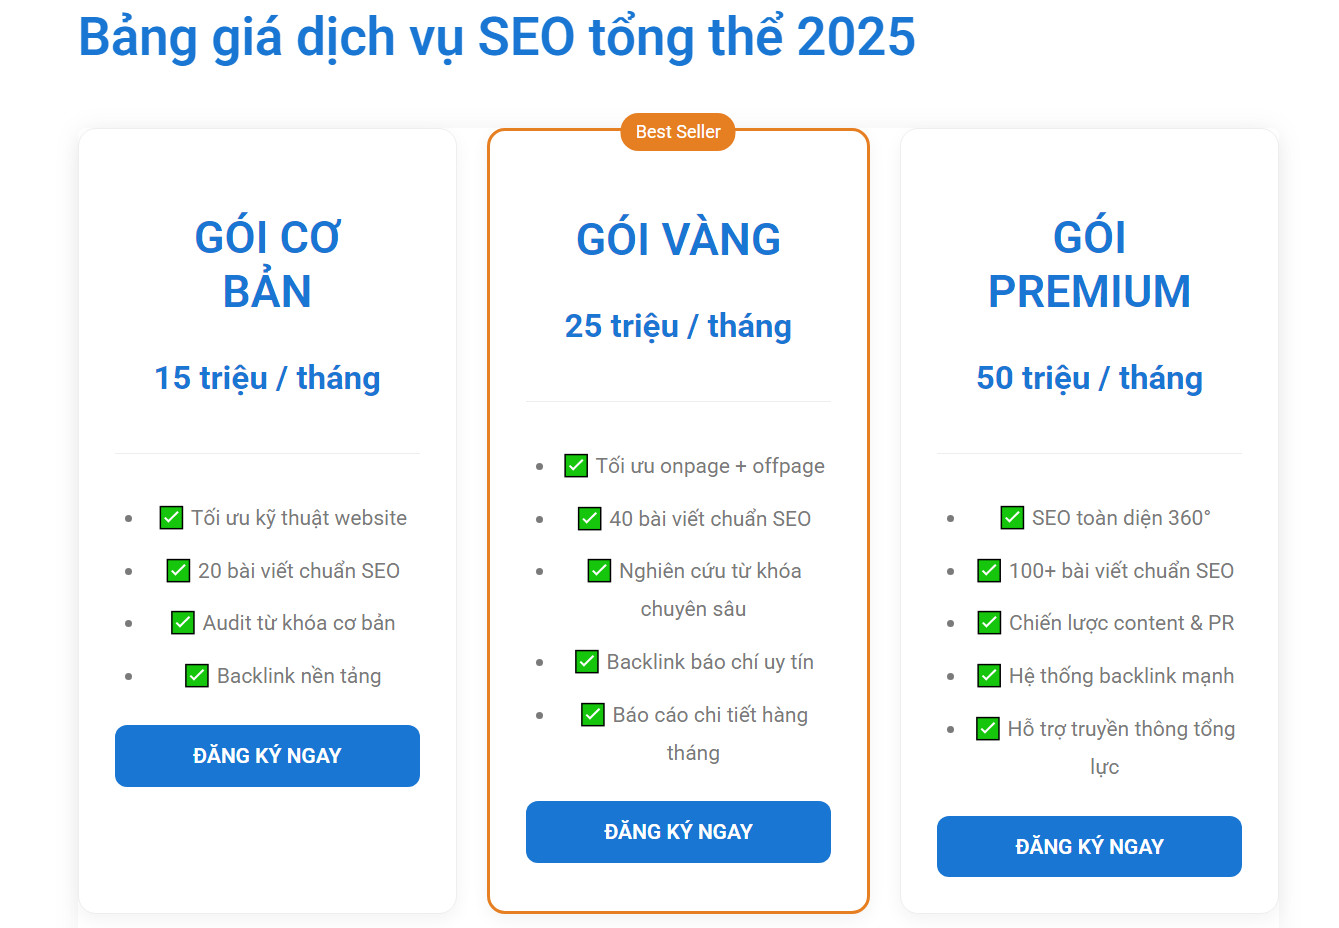
Task: Click the green check before Nghiên cứu từ khóa
Action: pos(599,571)
